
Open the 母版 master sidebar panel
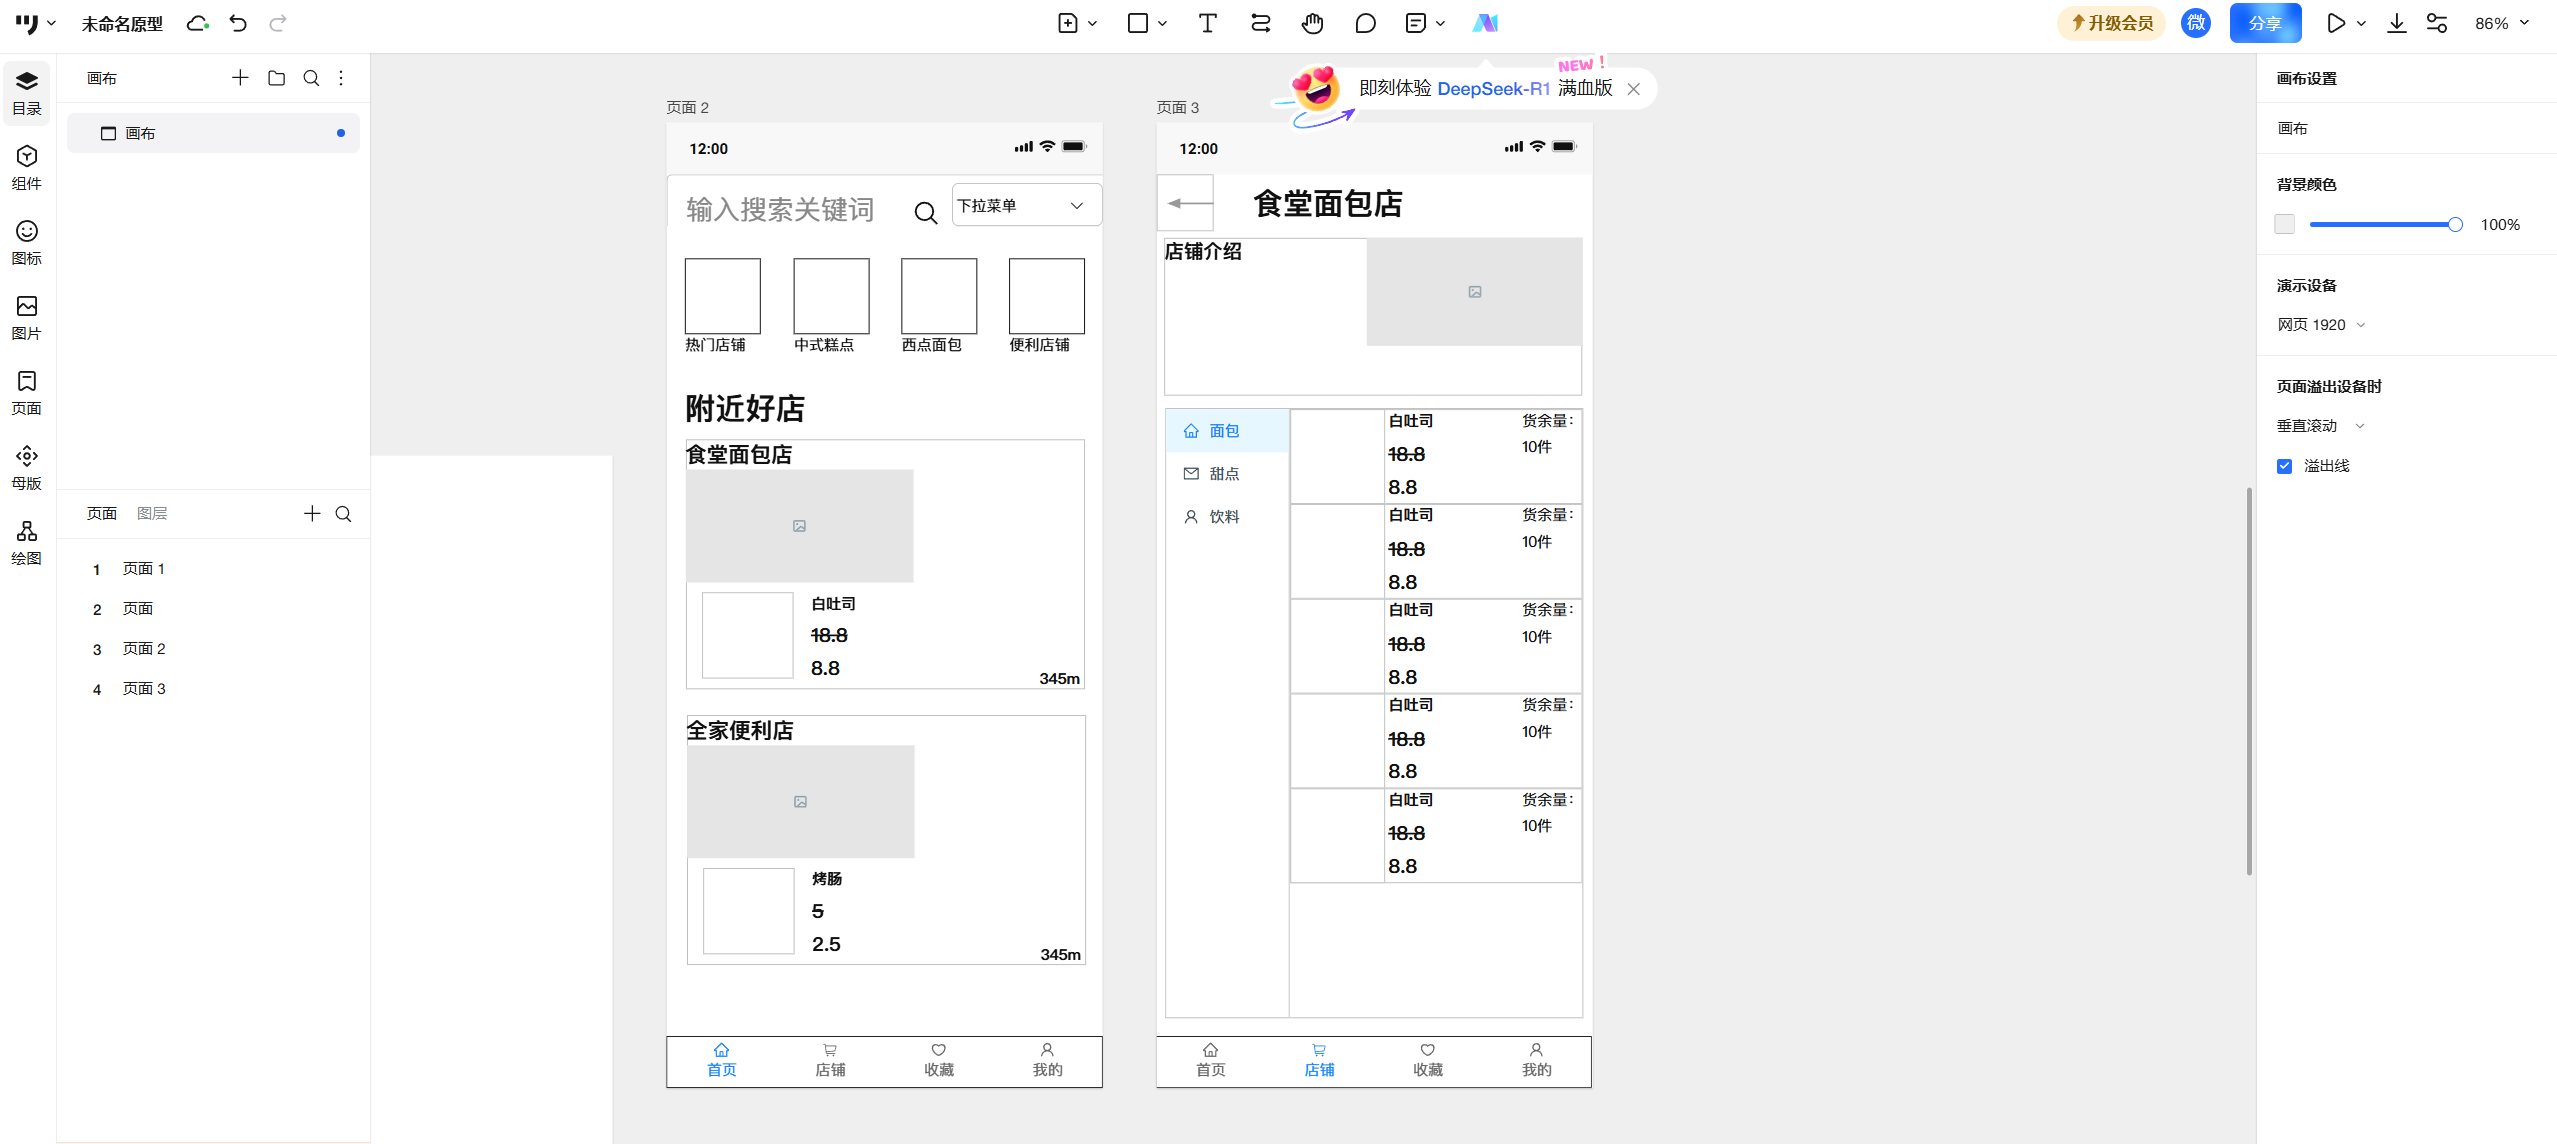(27, 467)
